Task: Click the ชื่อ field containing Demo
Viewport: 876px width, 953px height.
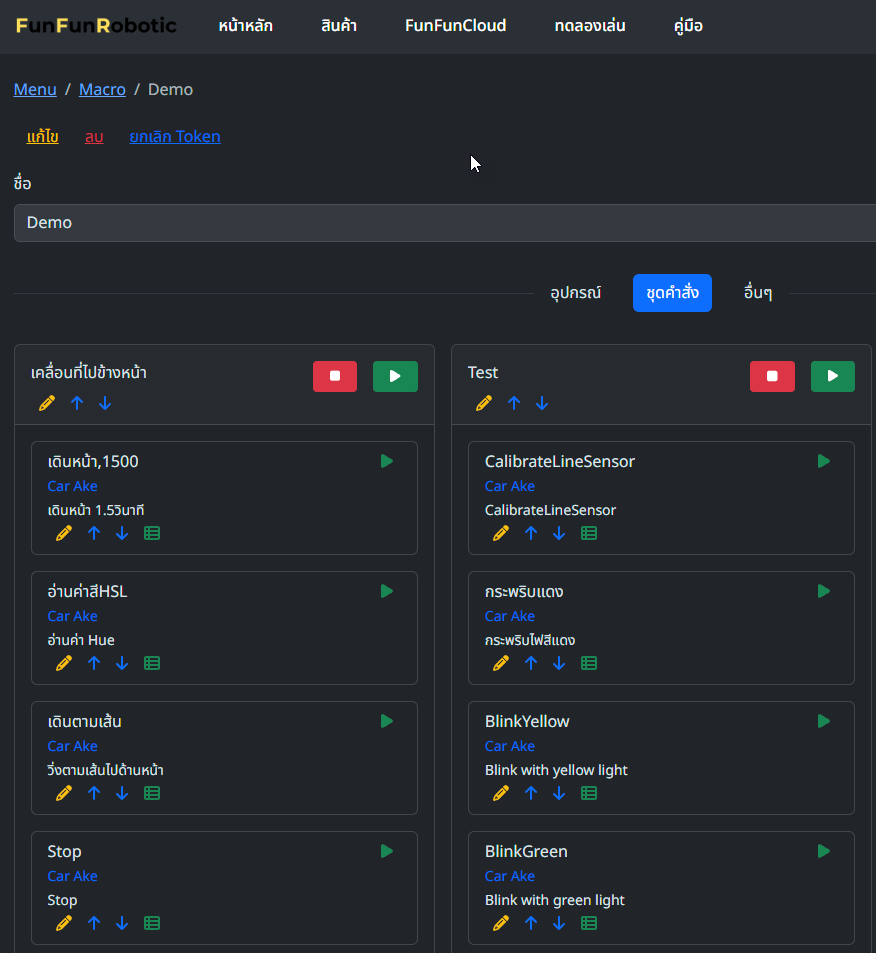Action: pos(445,222)
